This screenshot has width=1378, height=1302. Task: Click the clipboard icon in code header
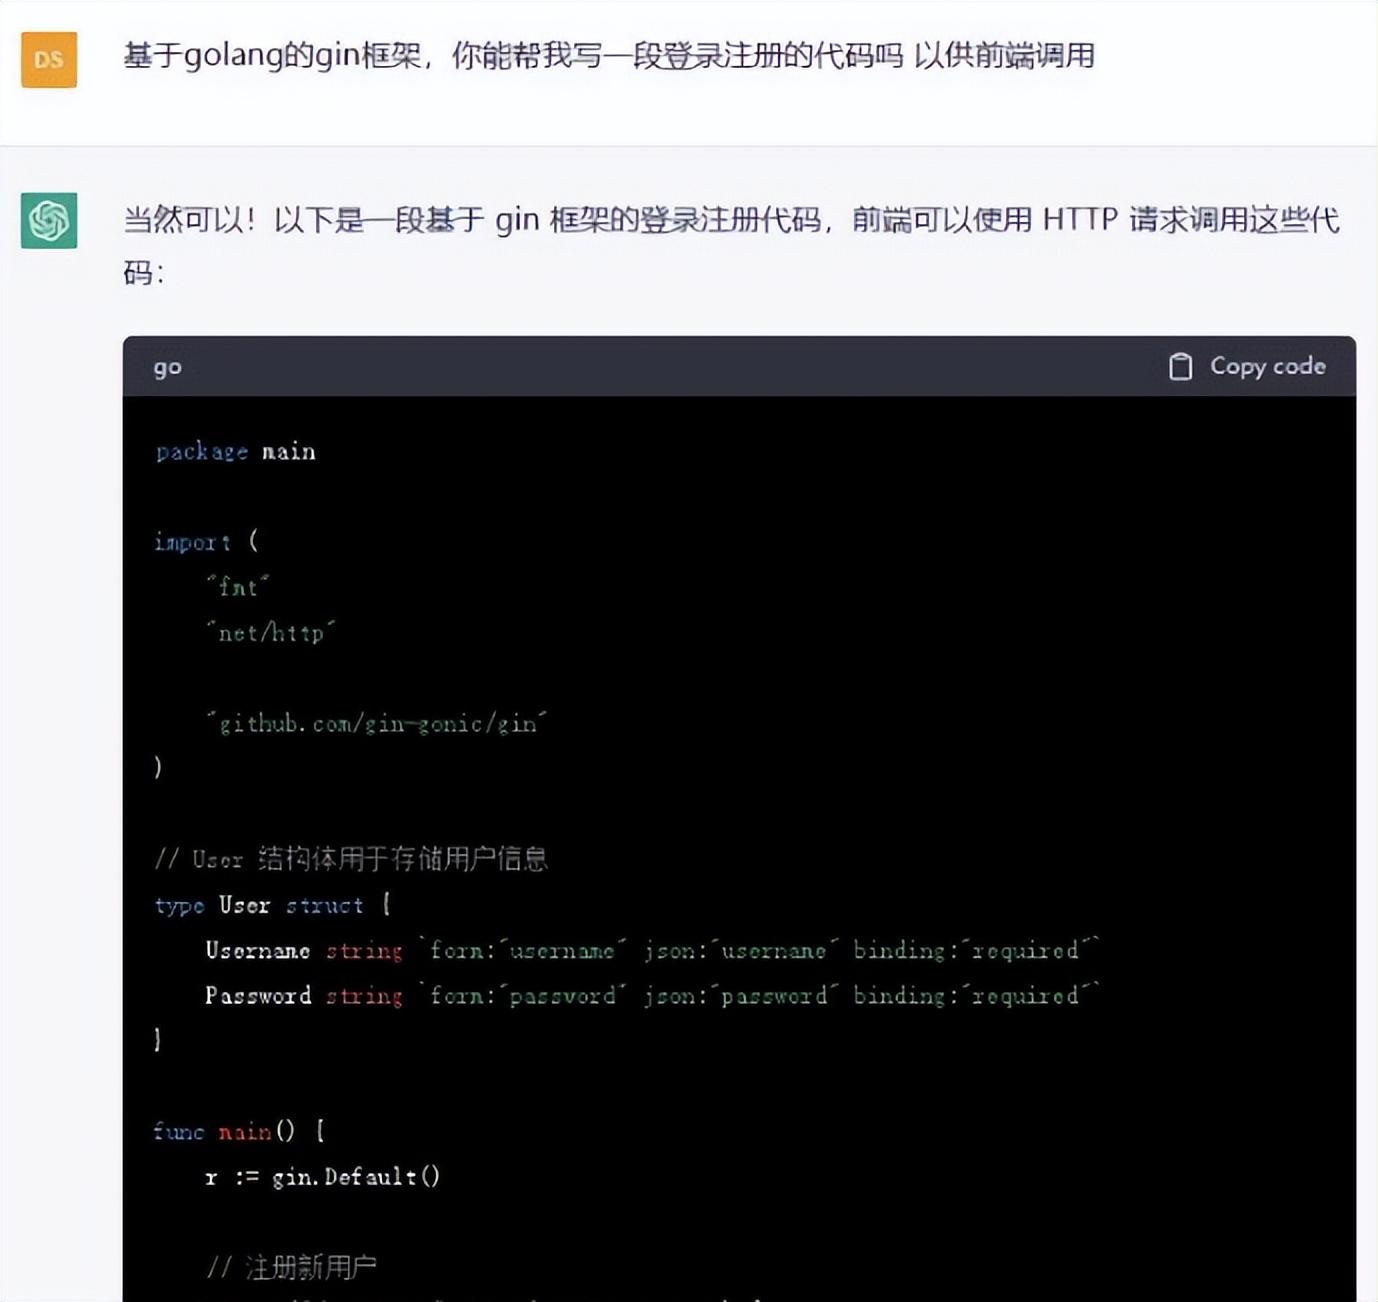1180,367
